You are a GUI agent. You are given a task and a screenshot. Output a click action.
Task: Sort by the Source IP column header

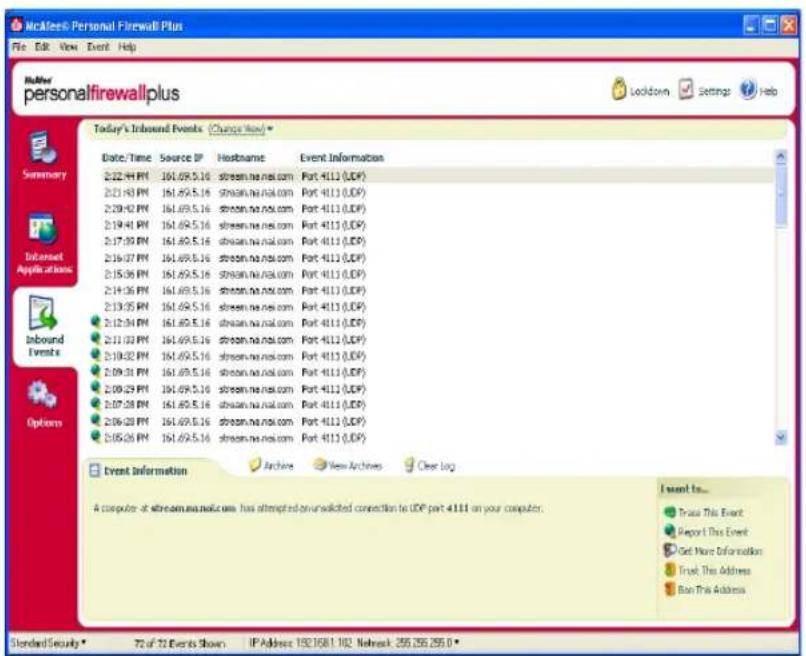(x=181, y=158)
